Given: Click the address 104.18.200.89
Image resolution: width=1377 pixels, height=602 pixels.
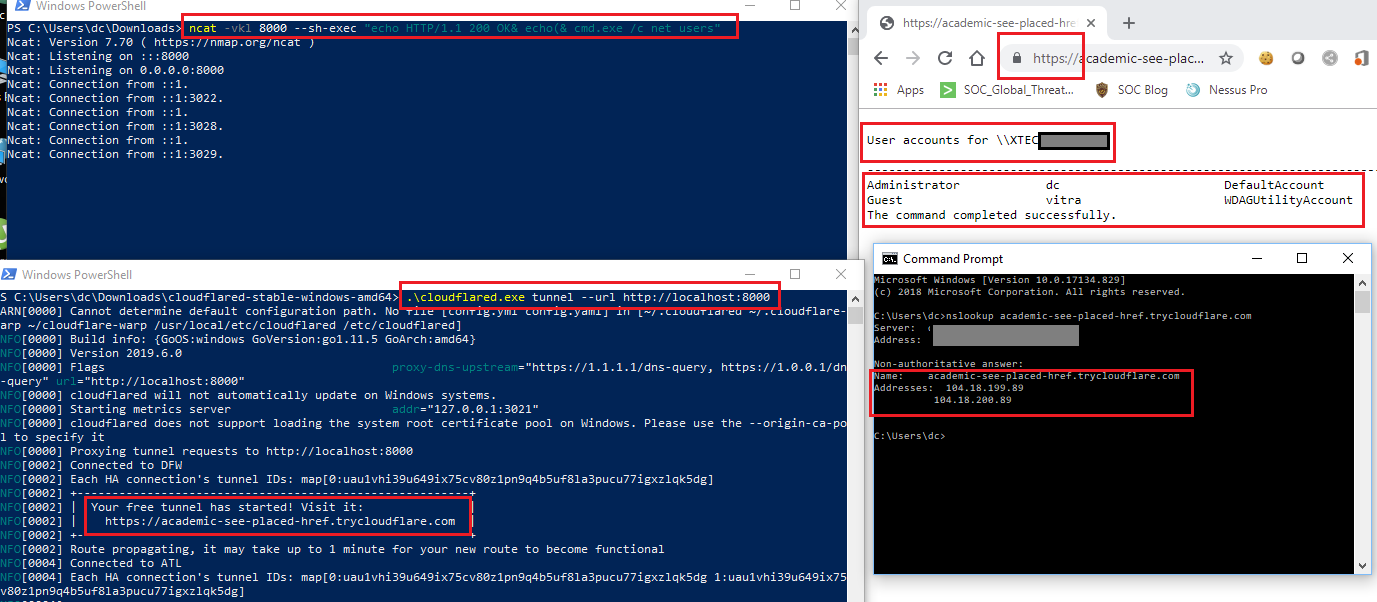Looking at the screenshot, I should [972, 400].
